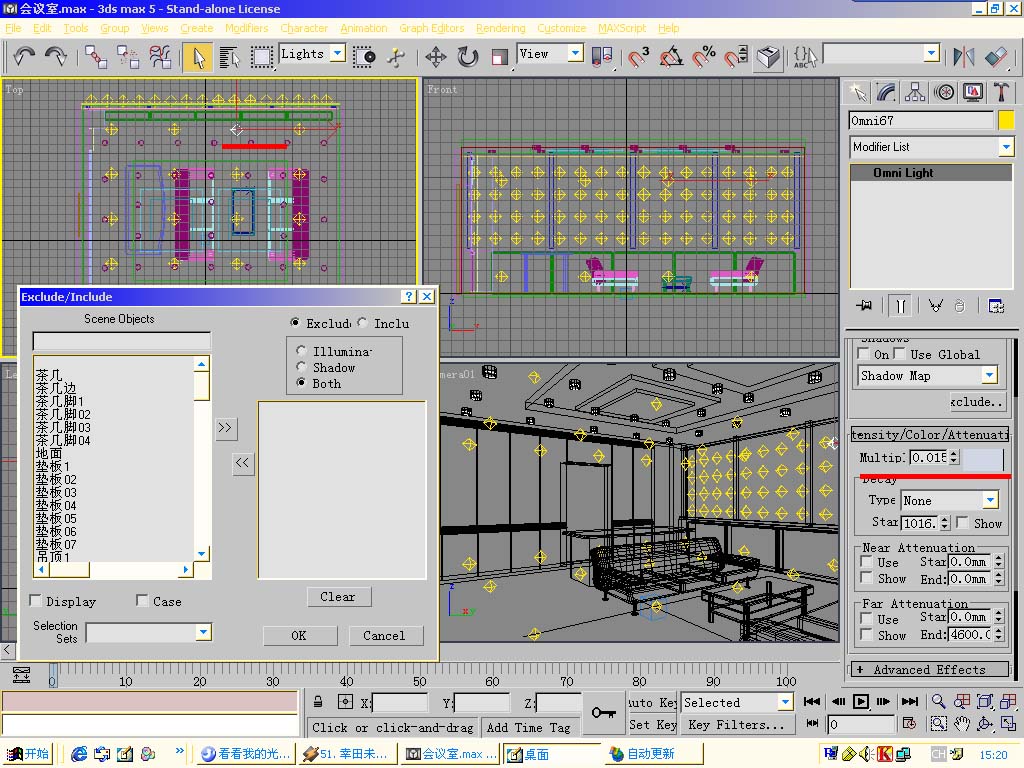The height and width of the screenshot is (768, 1024).
Task: Expand the Shadow Map type dropdown
Action: (989, 376)
